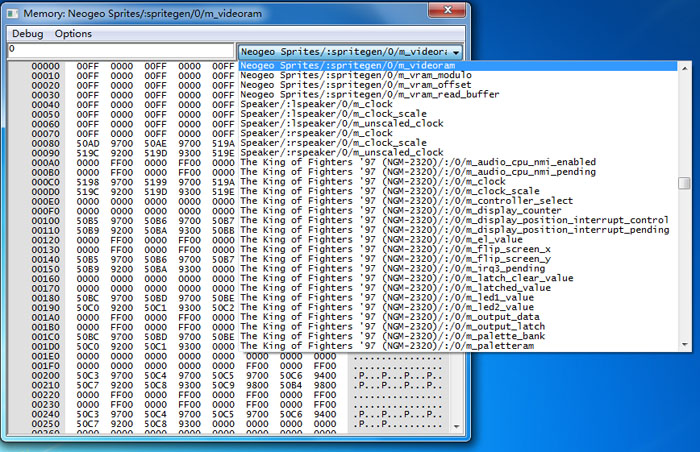This screenshot has width=700, height=452.
Task: Click value 50AD at address 00080
Action: point(88,143)
